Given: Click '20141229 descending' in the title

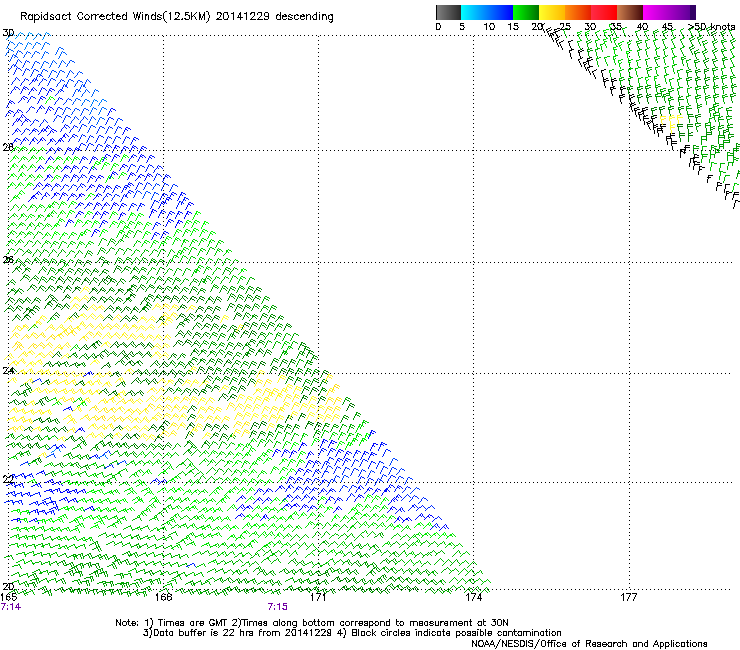Looking at the screenshot, I should tap(275, 17).
